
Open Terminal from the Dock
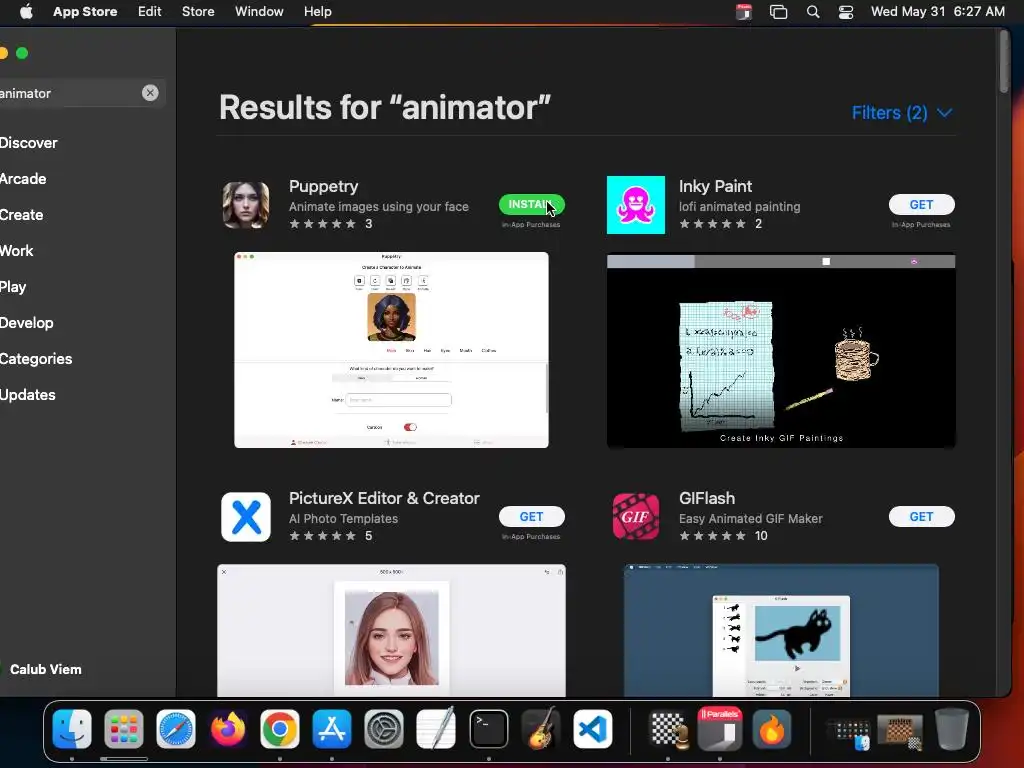pyautogui.click(x=488, y=729)
